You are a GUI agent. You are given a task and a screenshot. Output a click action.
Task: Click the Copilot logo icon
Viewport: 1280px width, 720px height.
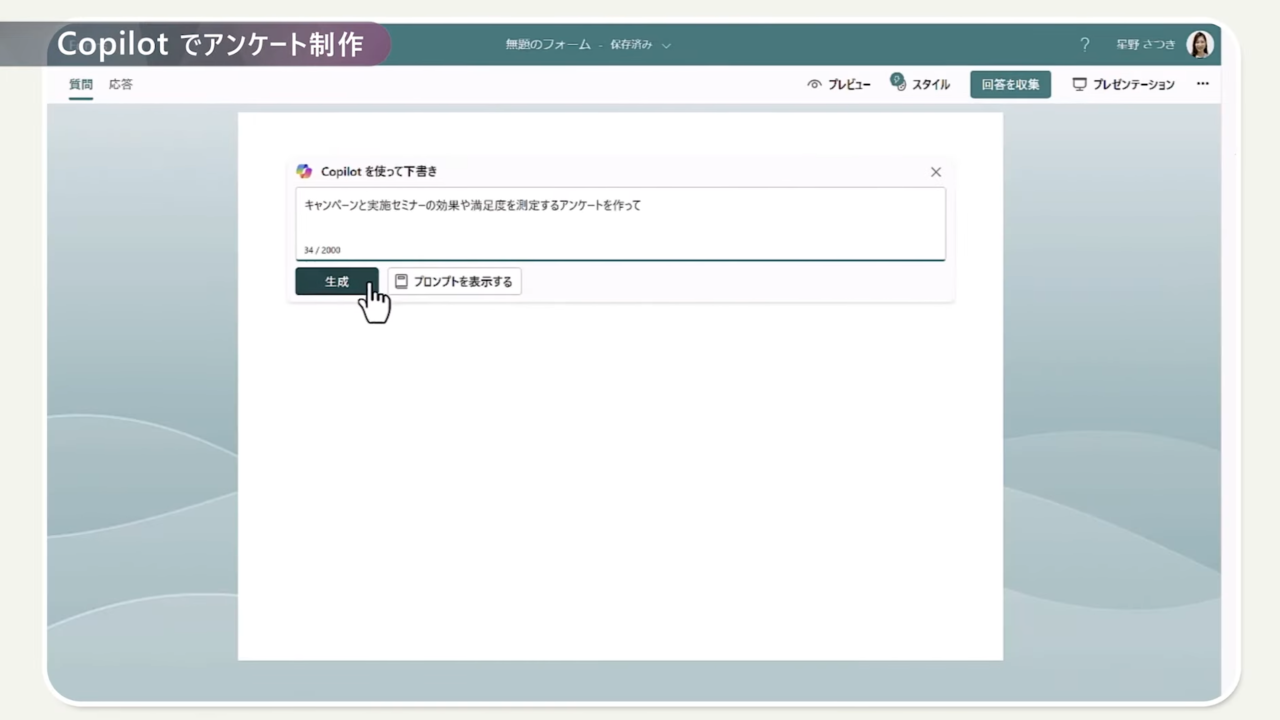click(x=304, y=172)
